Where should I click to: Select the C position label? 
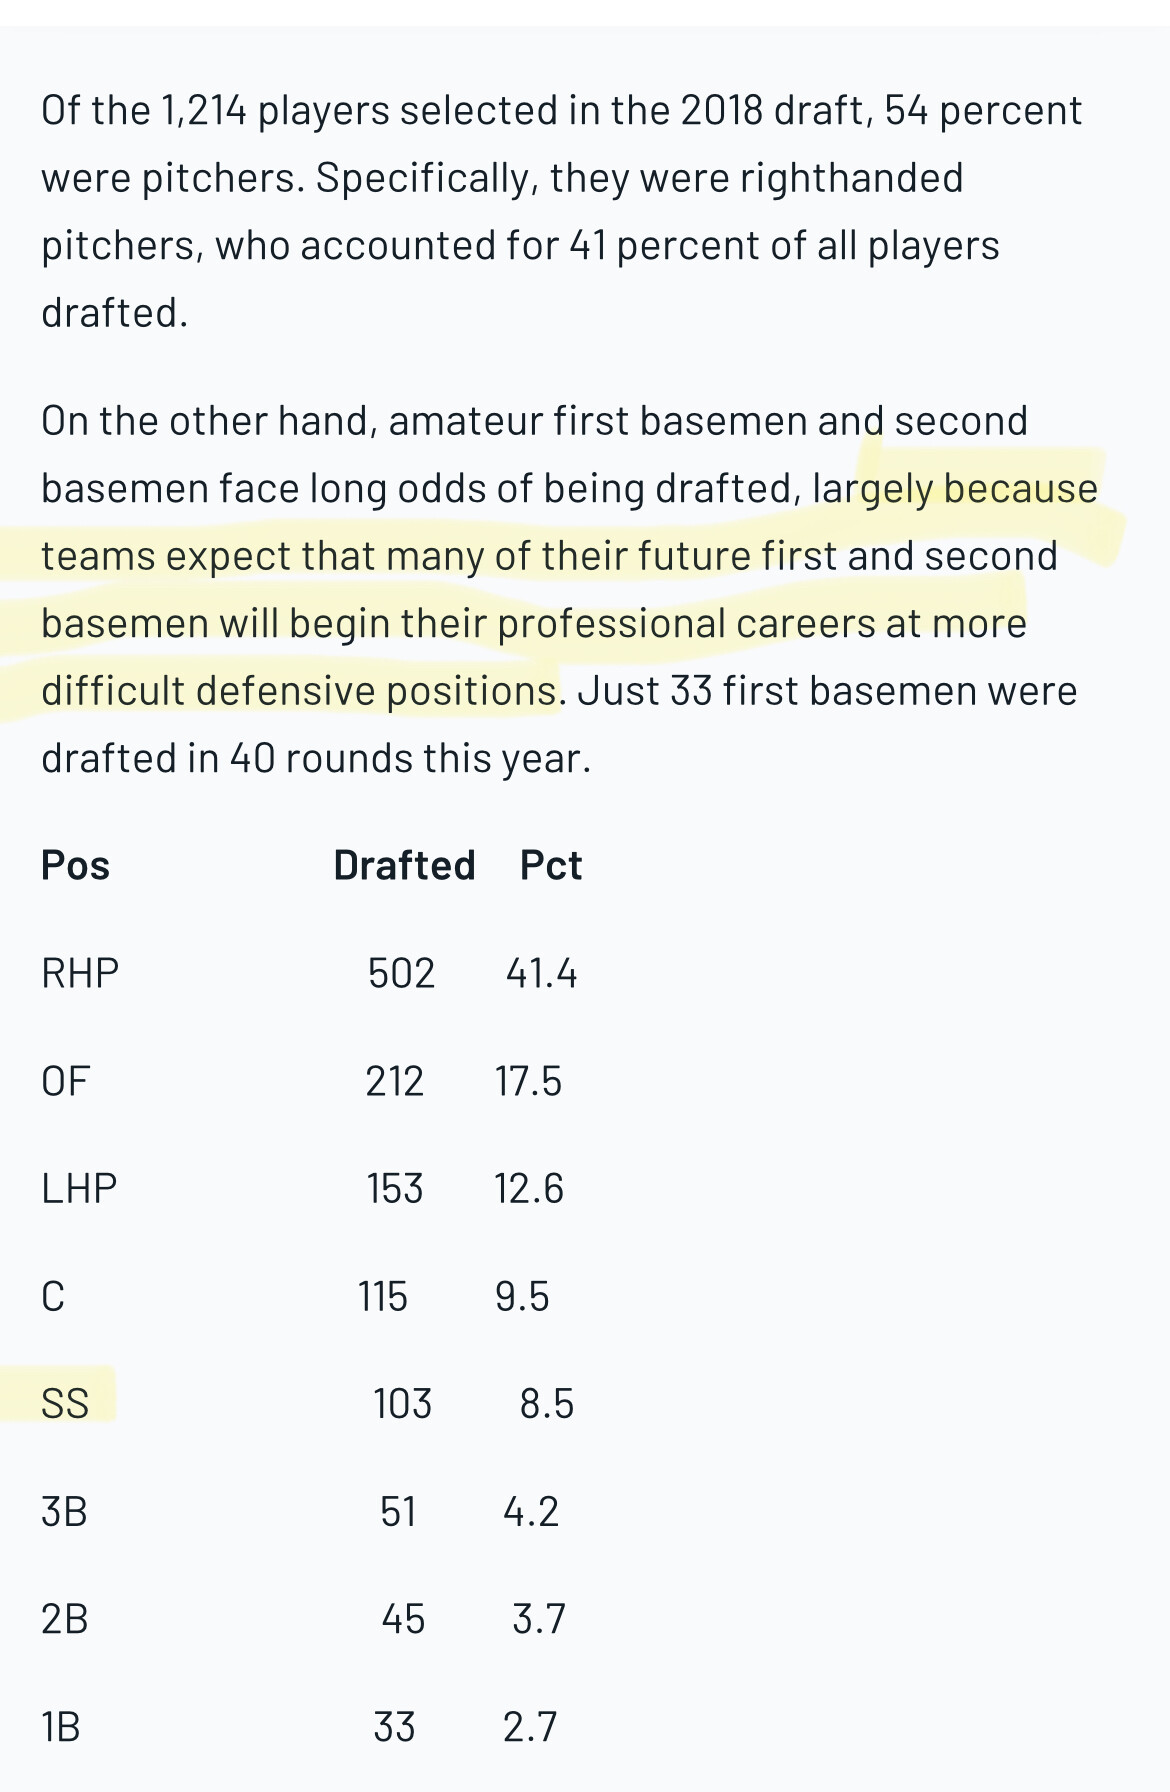53,1297
